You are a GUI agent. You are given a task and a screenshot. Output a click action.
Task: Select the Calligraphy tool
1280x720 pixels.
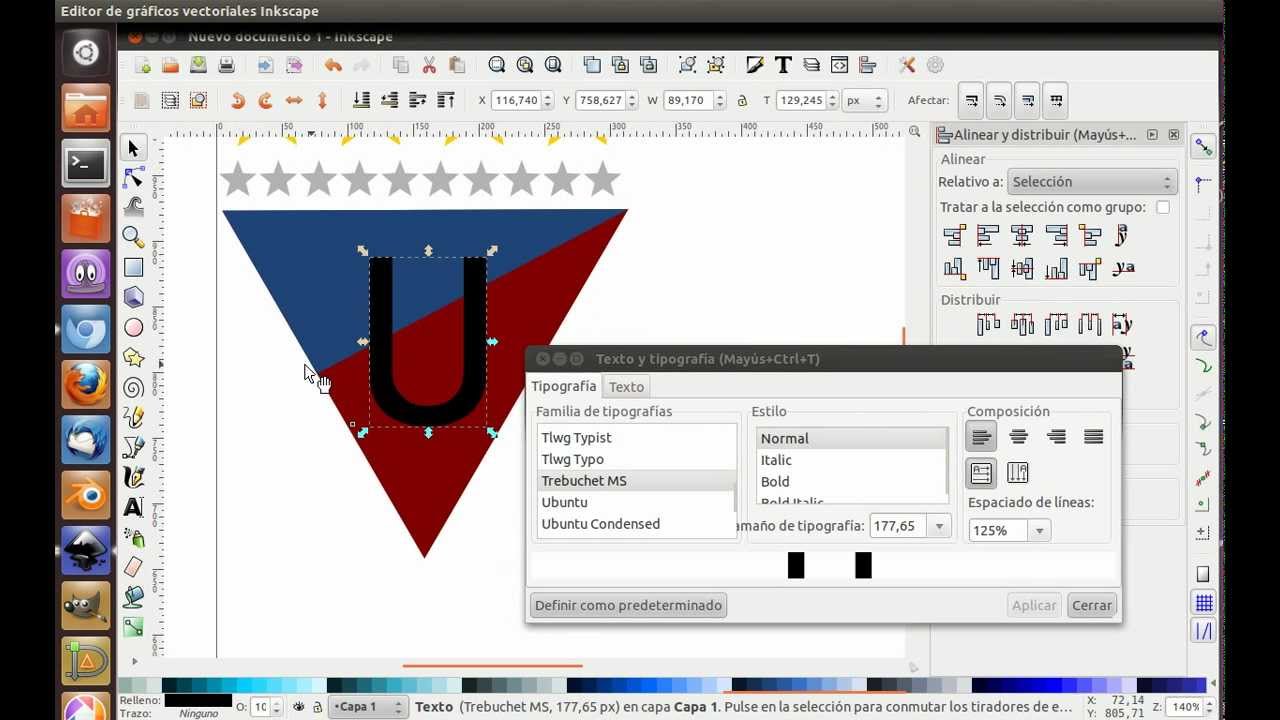click(133, 477)
